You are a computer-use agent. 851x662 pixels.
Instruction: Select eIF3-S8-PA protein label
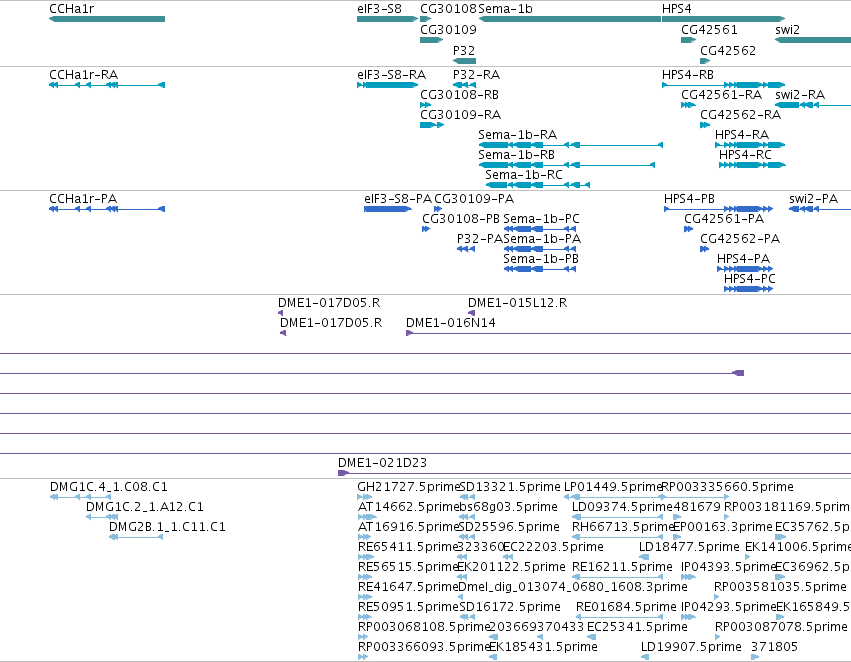(398, 199)
